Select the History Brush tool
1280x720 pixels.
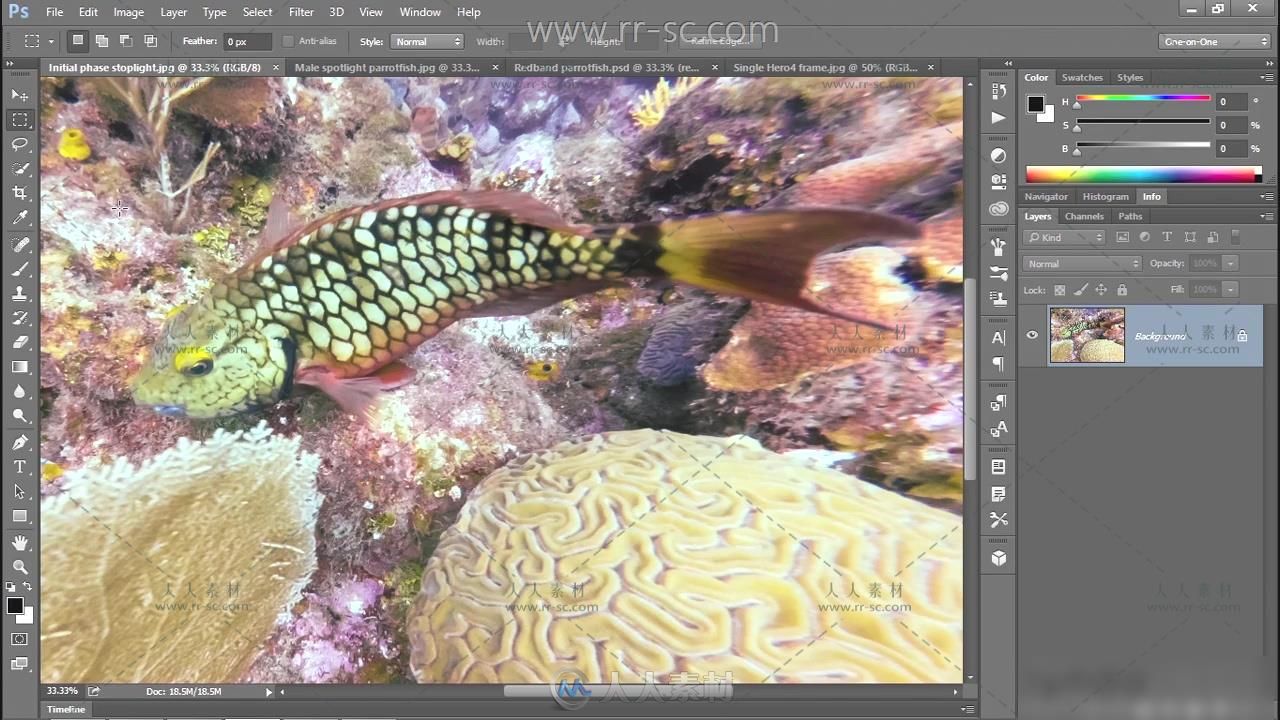click(20, 319)
